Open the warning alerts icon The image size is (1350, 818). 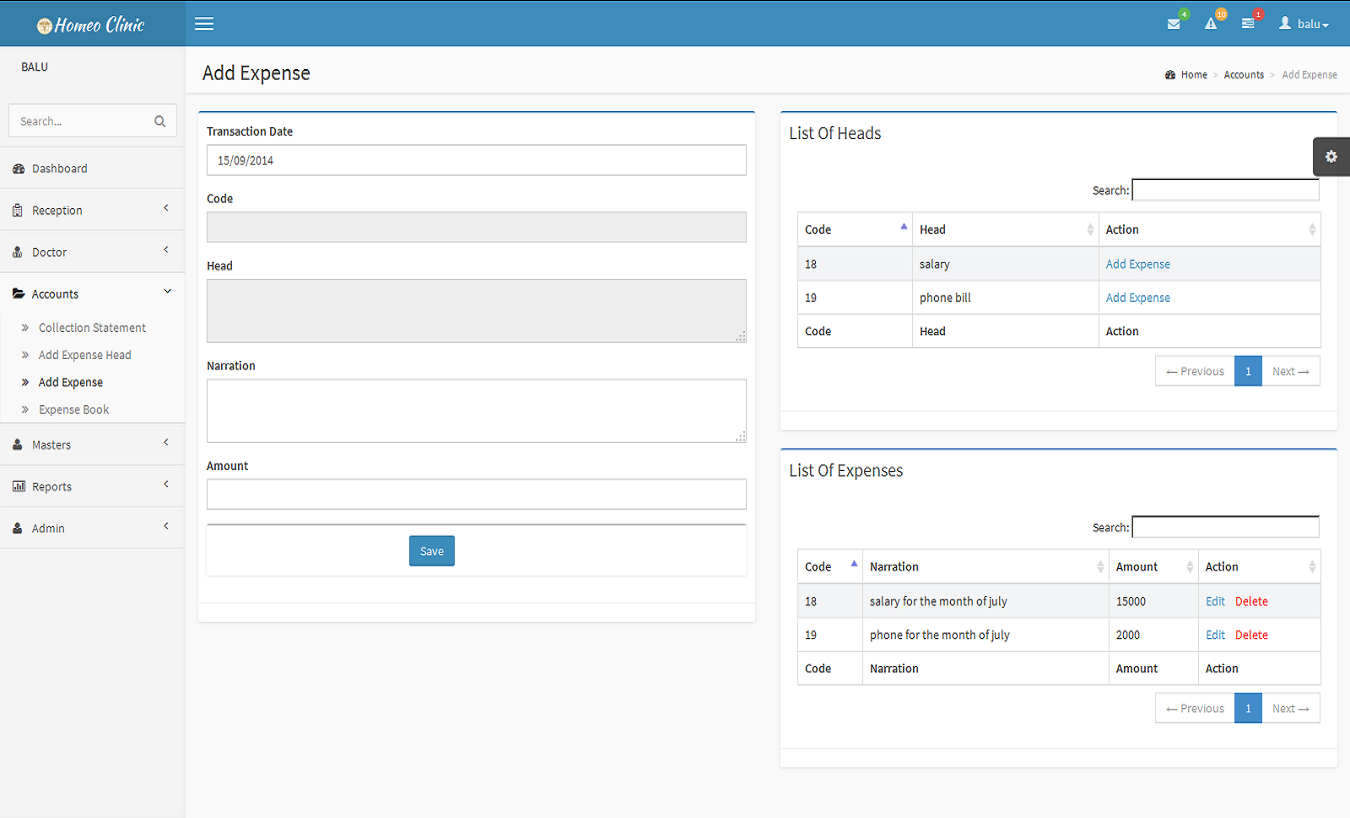(x=1211, y=24)
